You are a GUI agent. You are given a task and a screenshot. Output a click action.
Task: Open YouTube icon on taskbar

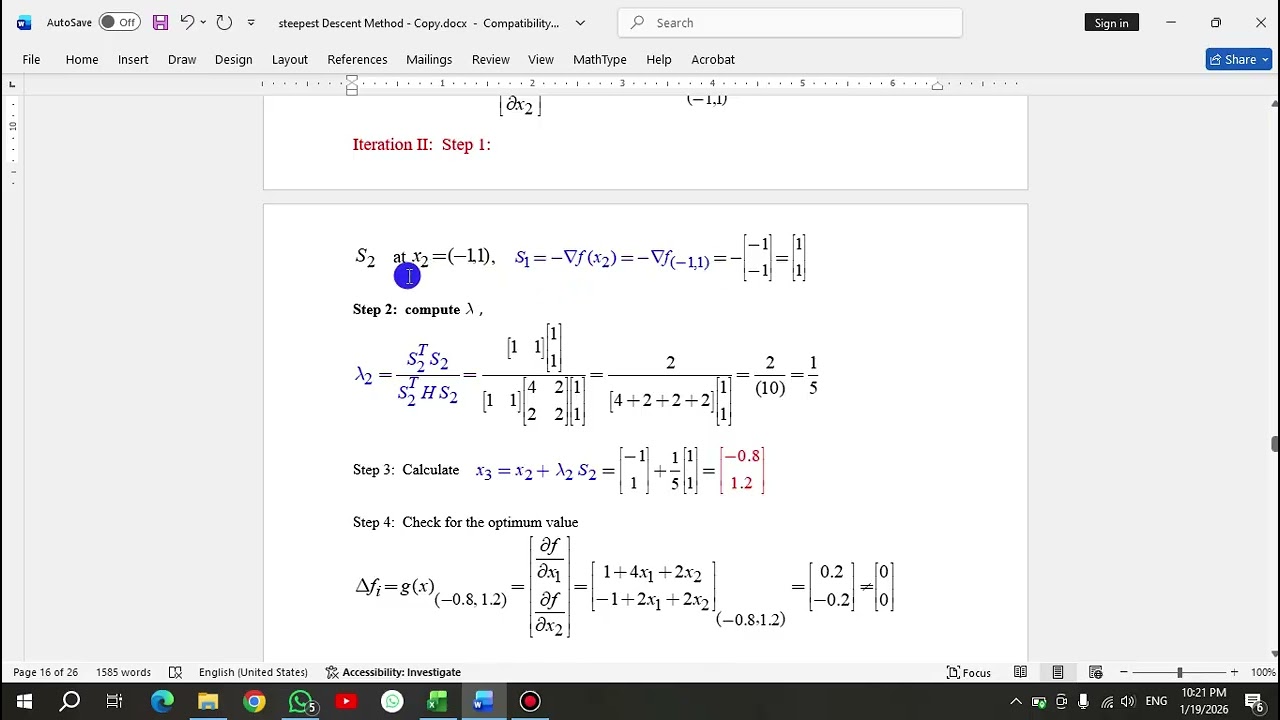(346, 702)
